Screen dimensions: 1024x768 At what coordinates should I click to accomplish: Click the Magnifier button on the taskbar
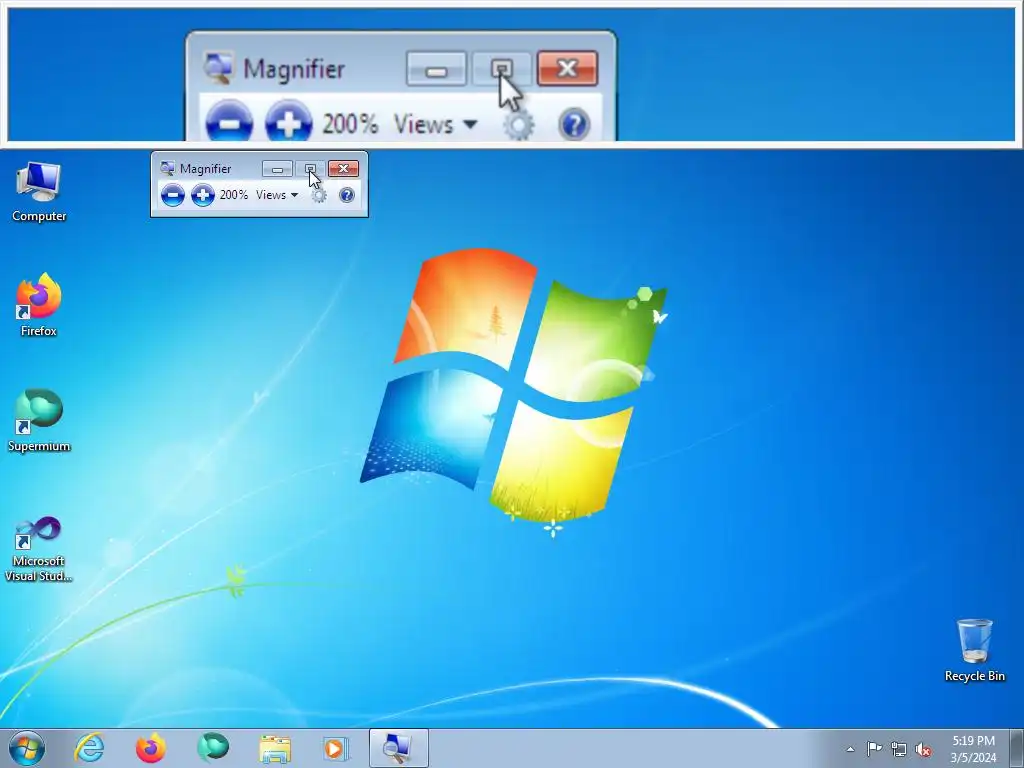(x=398, y=748)
